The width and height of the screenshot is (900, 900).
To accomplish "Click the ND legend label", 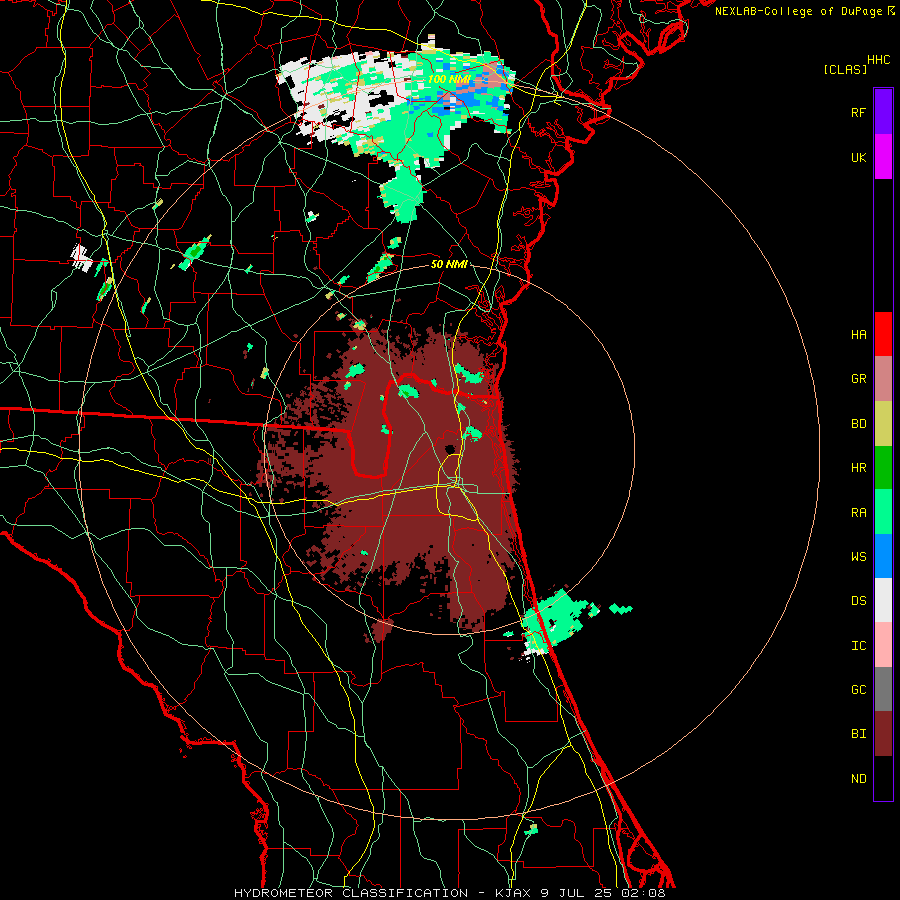I will (x=858, y=779).
